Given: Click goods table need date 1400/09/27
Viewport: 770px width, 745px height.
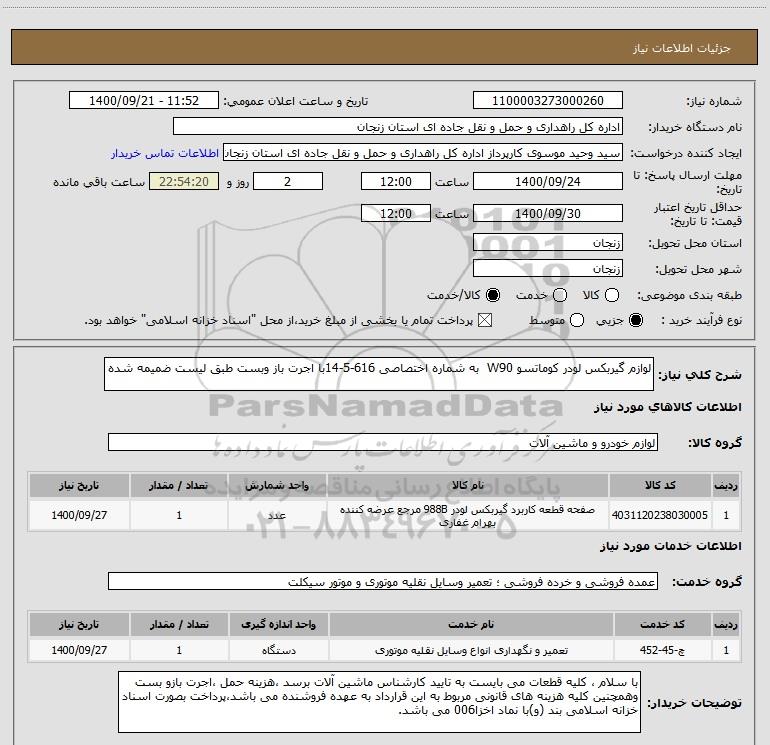Looking at the screenshot, I should pyautogui.click(x=79, y=515).
